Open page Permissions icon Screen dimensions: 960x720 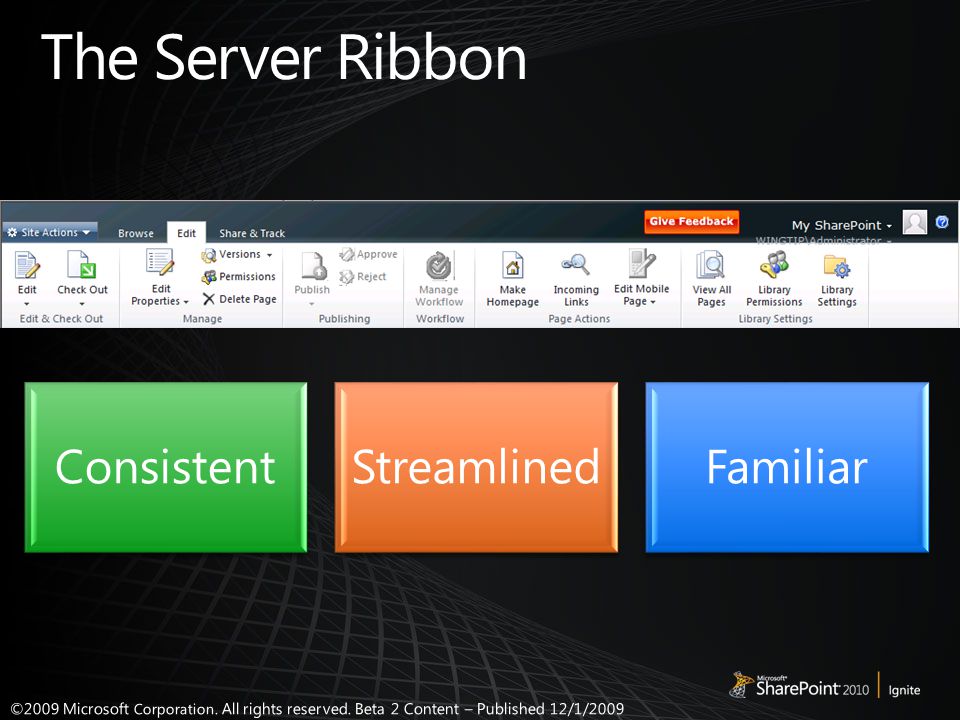coord(209,277)
